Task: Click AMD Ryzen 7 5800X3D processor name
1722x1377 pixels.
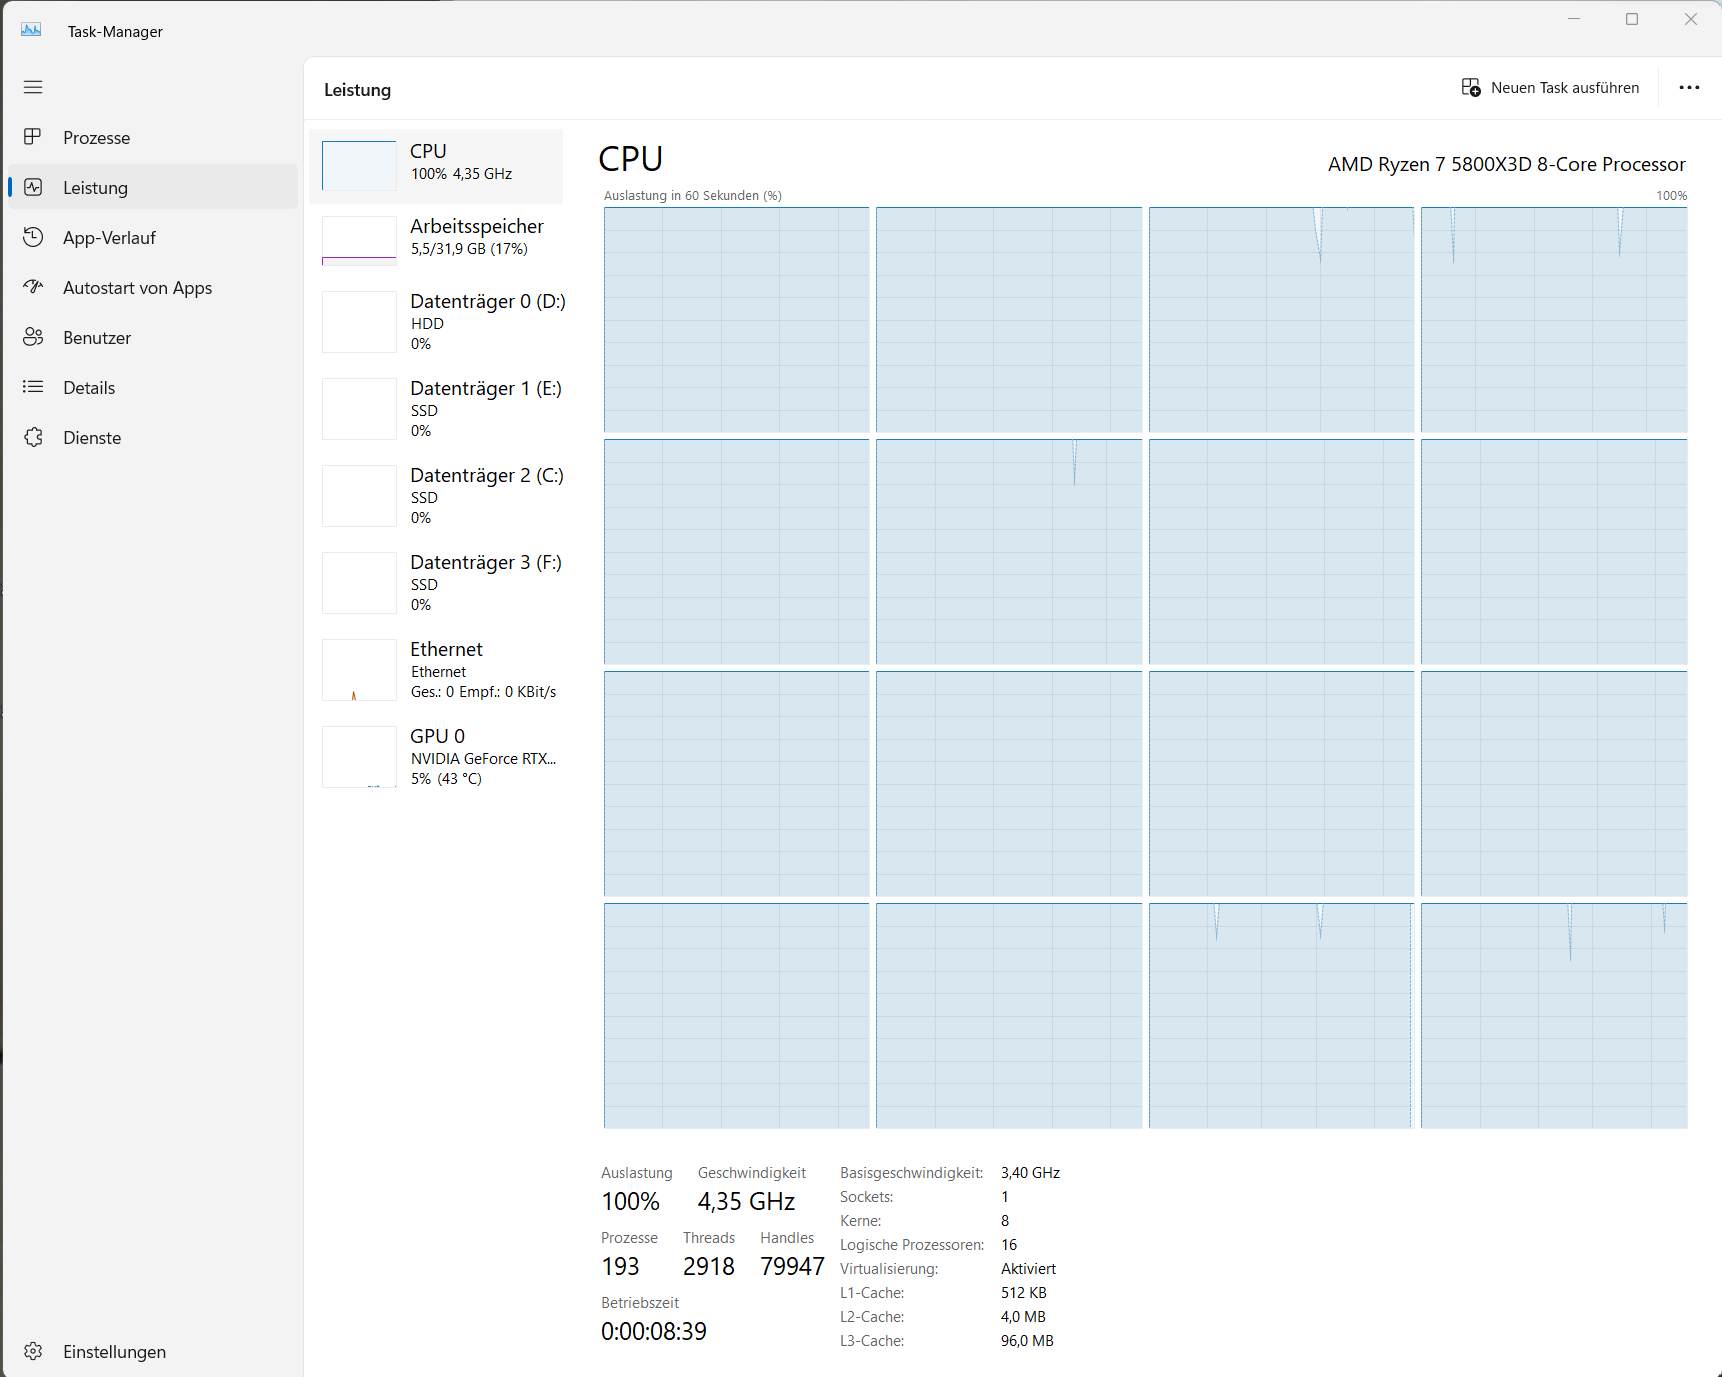Action: [1507, 164]
